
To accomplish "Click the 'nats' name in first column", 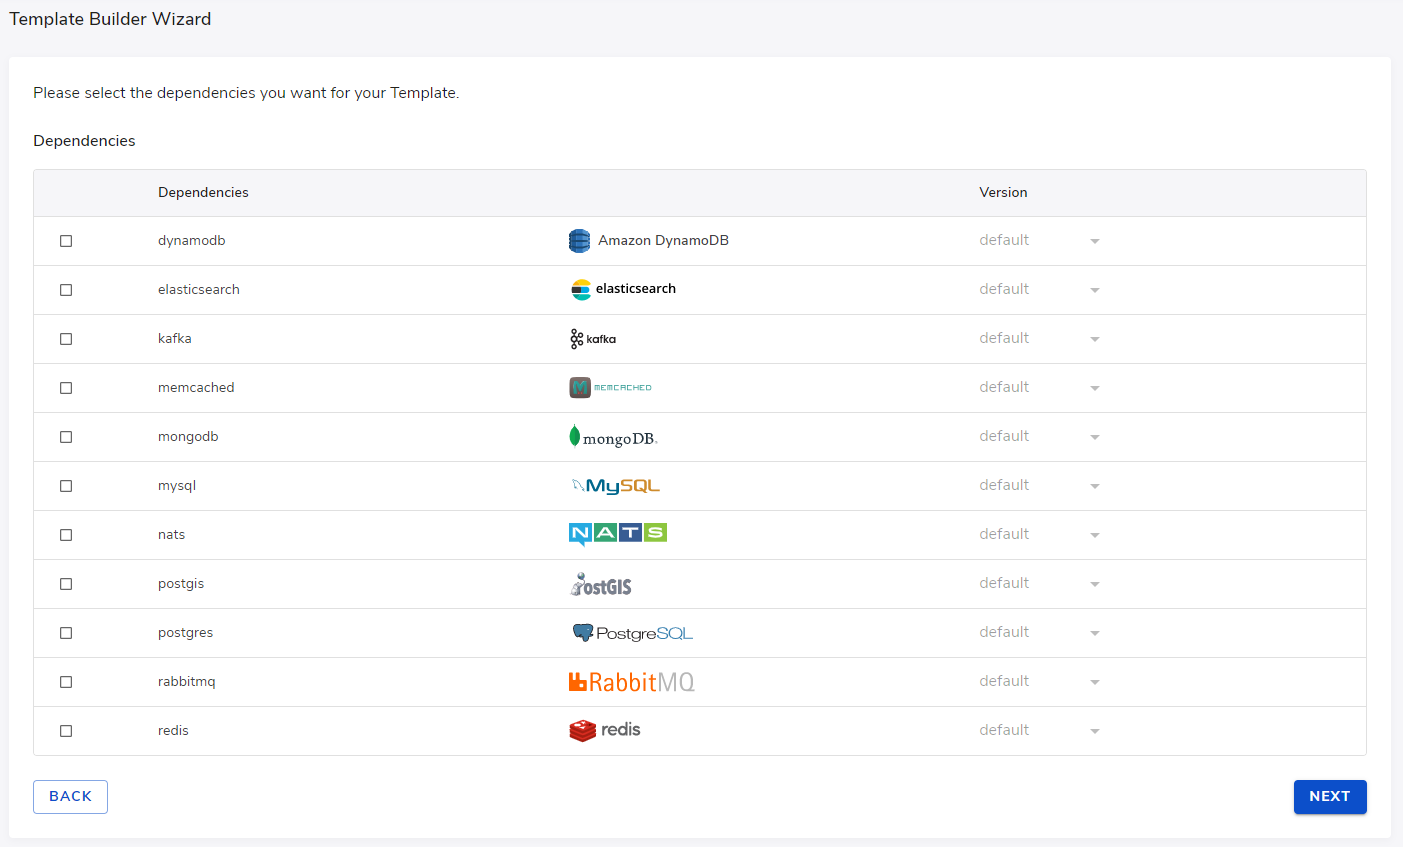I will [x=172, y=535].
